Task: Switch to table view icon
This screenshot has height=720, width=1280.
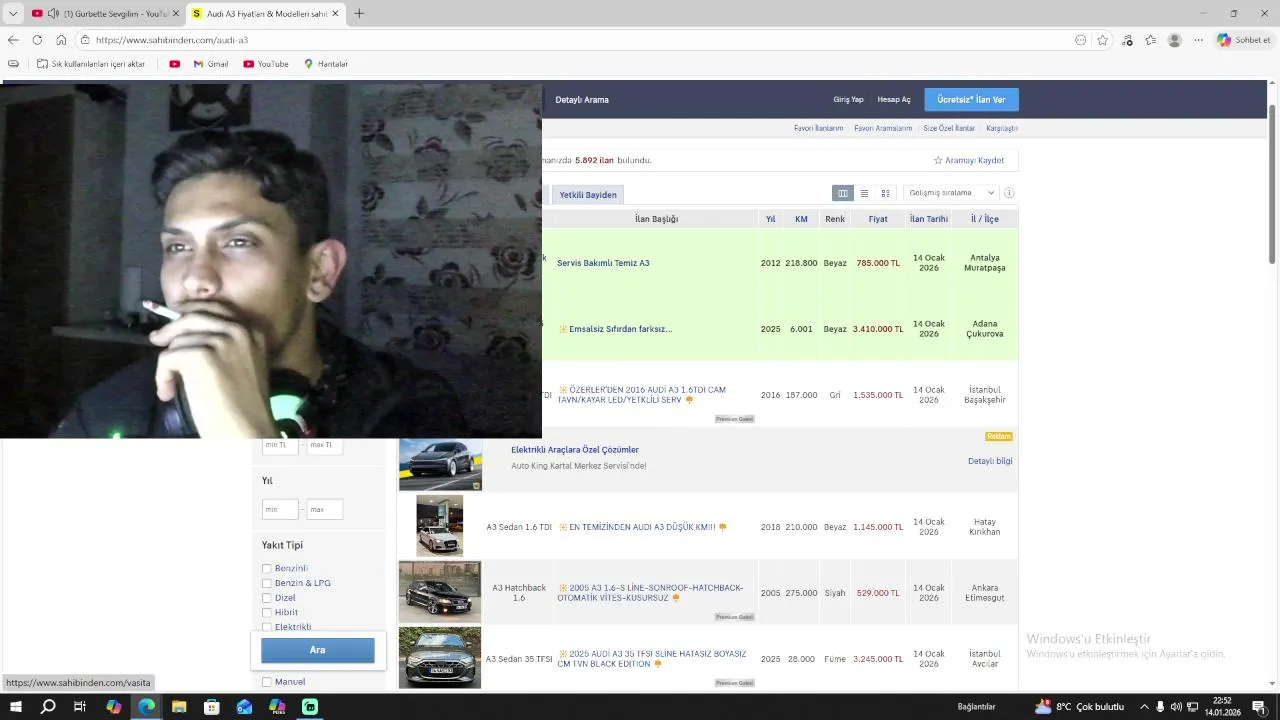Action: tap(843, 193)
